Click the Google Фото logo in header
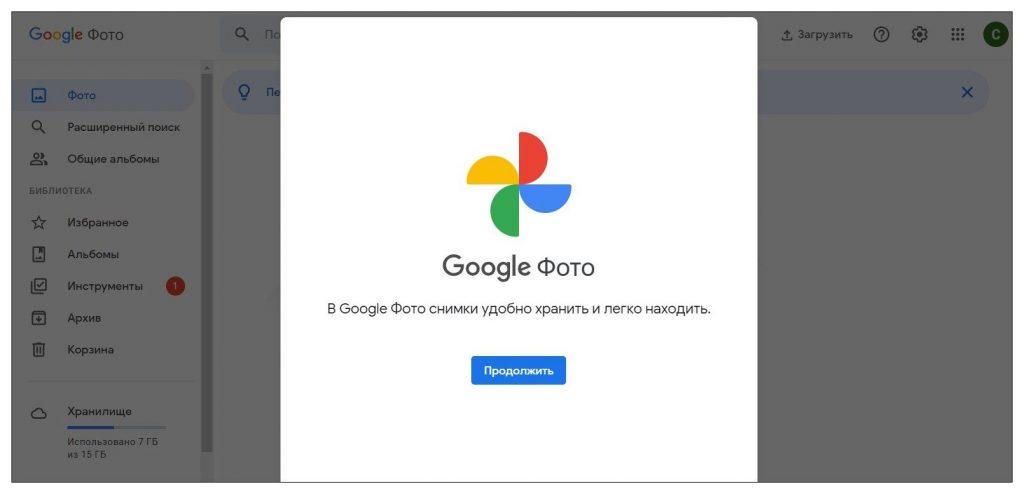The height and width of the screenshot is (494, 1024). (x=76, y=35)
